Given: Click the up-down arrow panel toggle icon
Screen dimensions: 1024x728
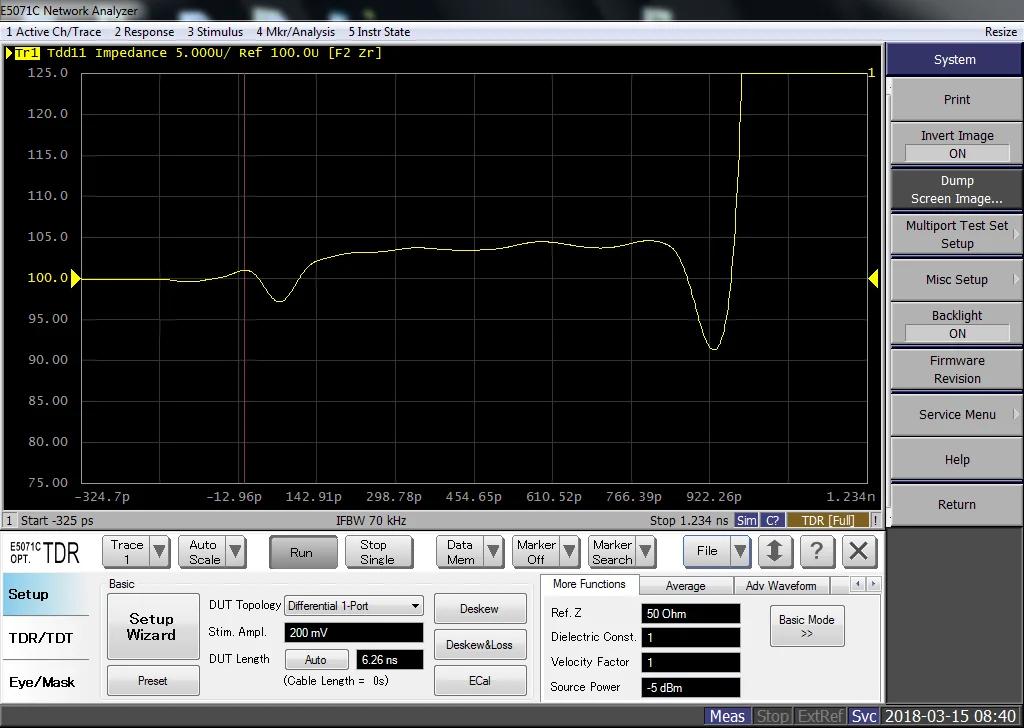Looking at the screenshot, I should [775, 551].
